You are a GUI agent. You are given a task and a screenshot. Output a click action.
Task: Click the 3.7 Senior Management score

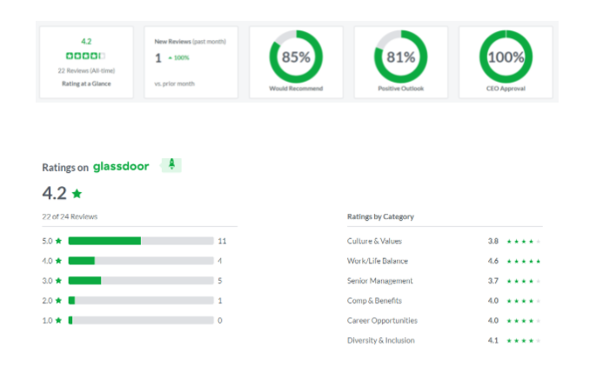point(493,281)
